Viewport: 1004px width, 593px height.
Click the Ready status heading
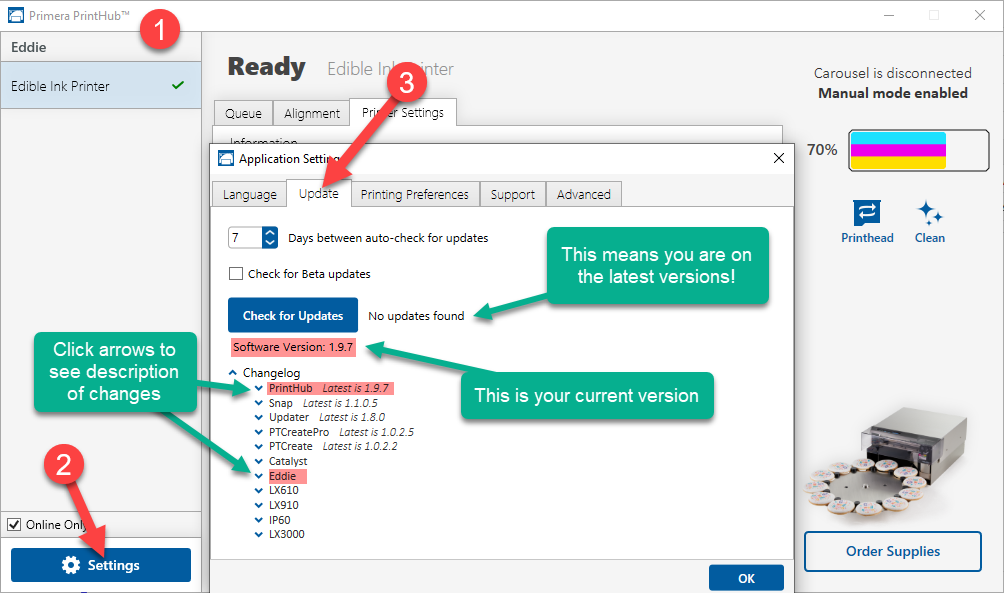pyautogui.click(x=266, y=67)
